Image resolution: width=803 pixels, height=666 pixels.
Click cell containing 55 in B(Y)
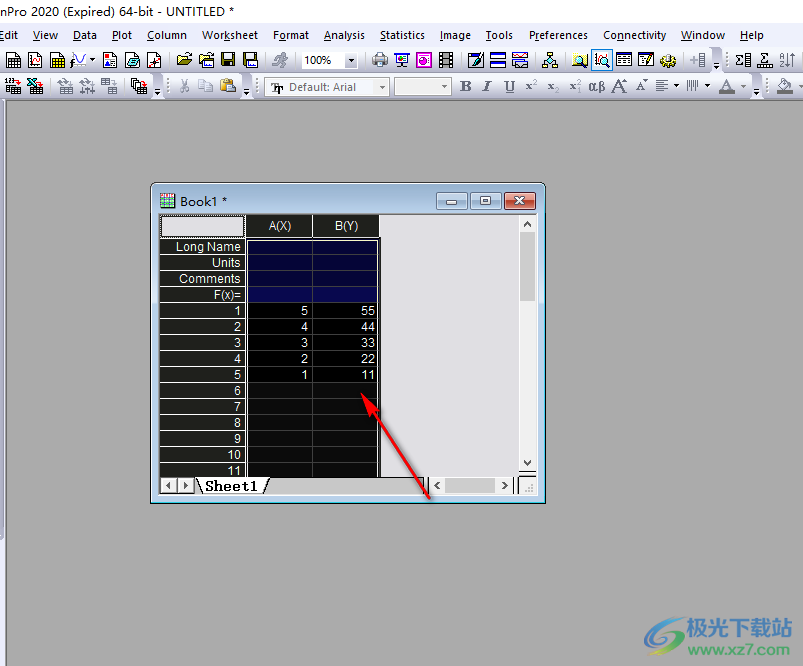pos(345,310)
